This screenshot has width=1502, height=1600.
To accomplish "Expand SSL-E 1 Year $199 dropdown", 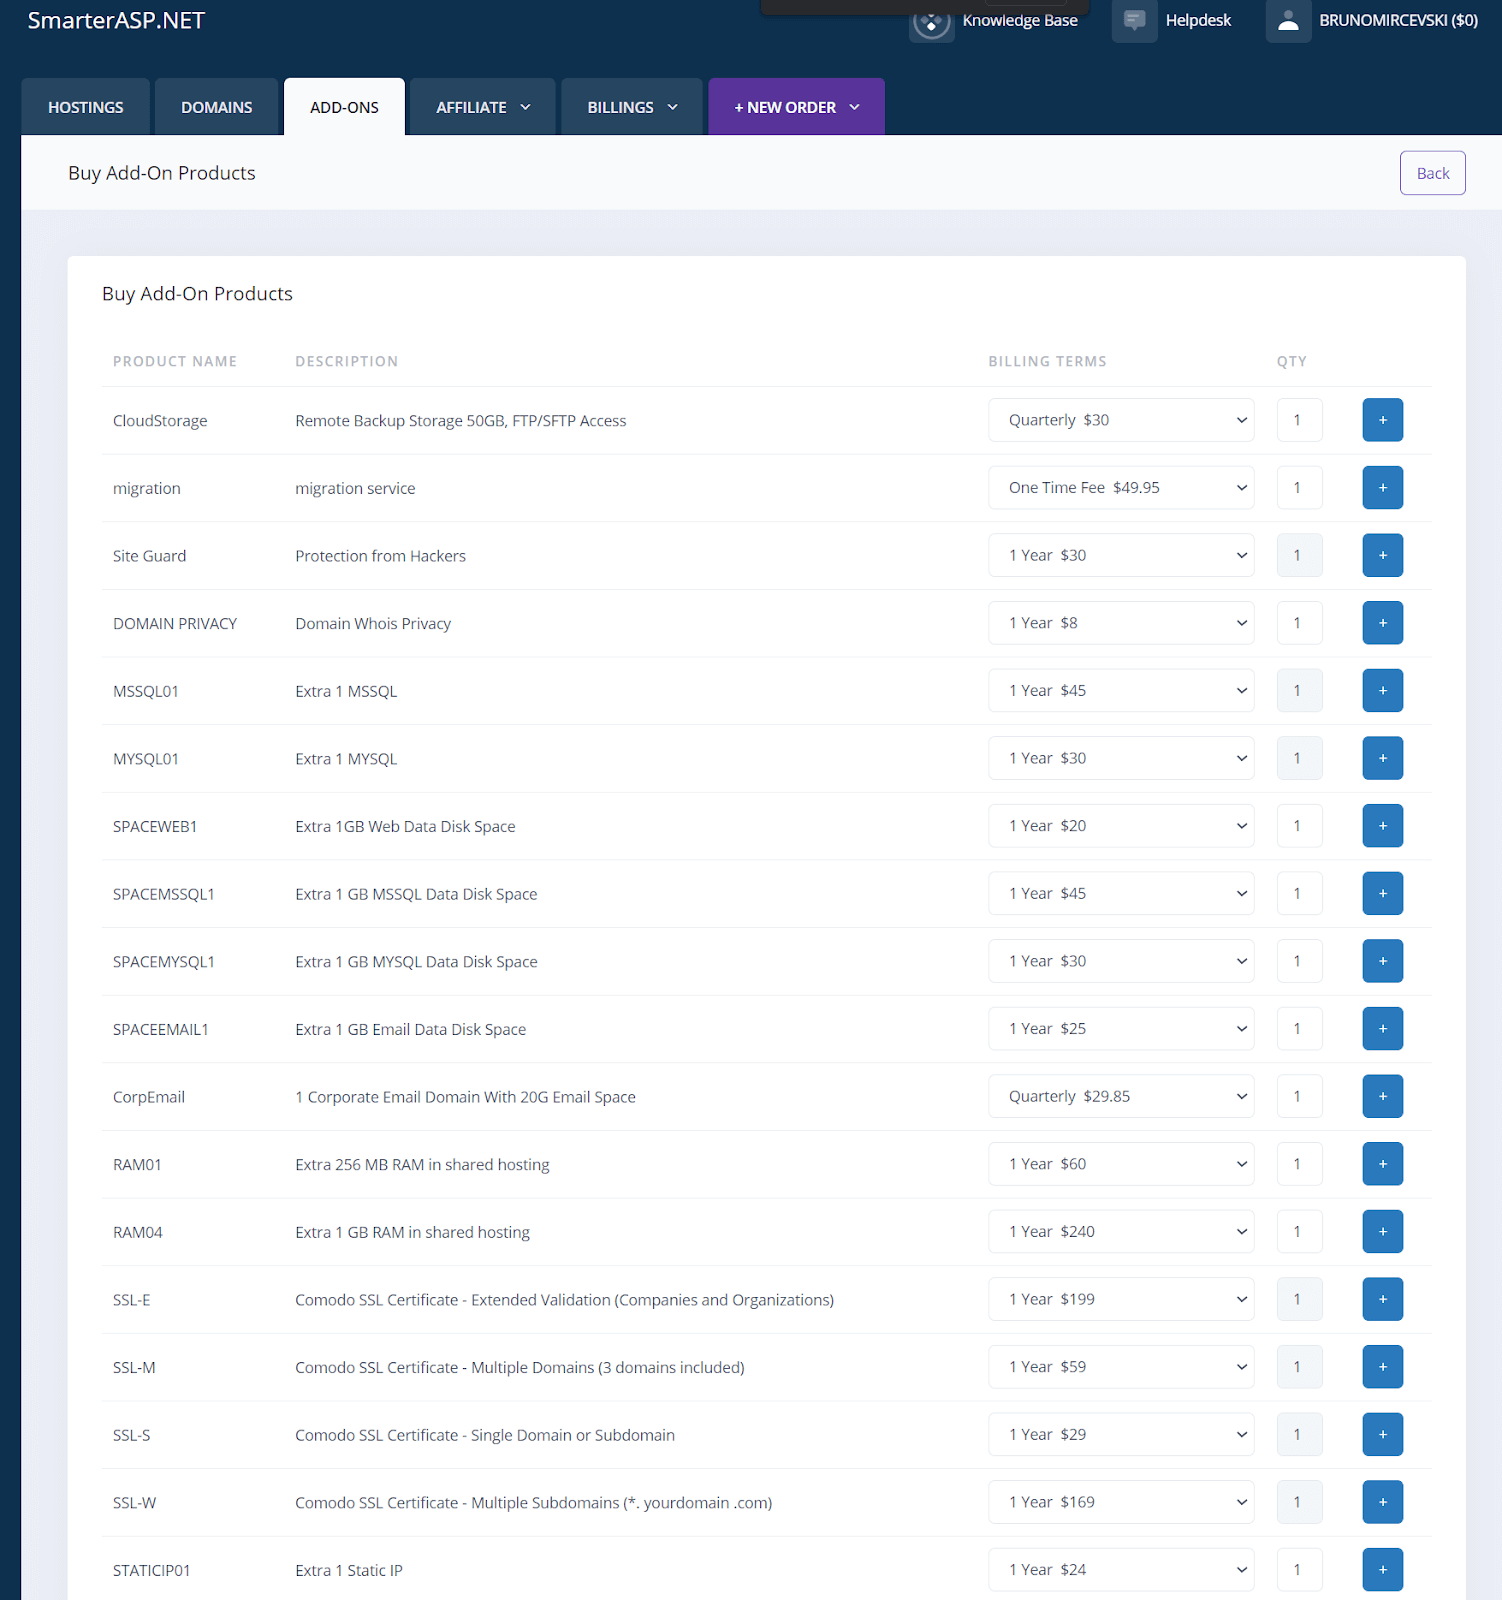I will point(1121,1300).
